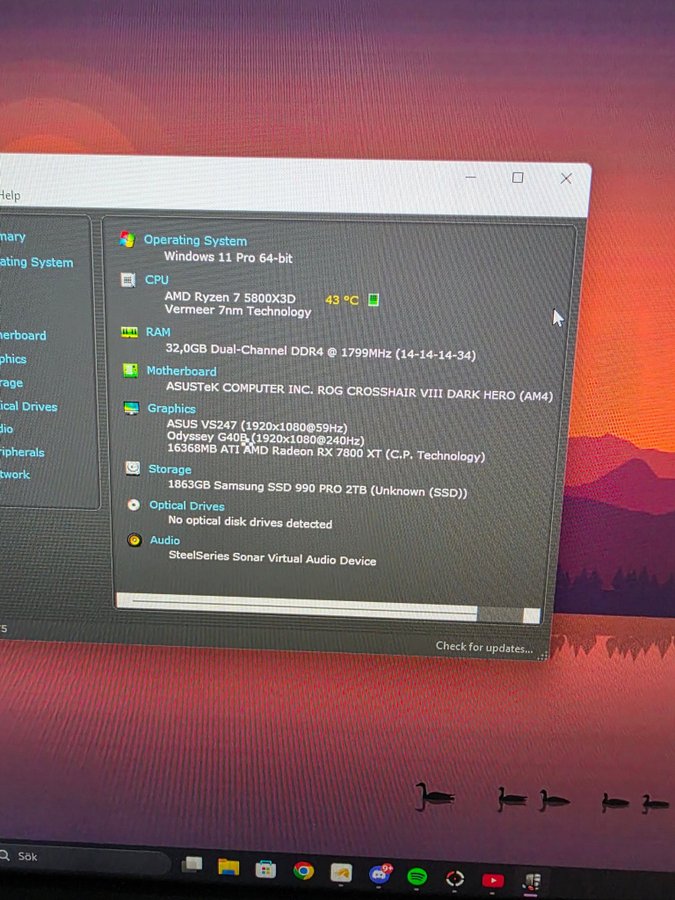This screenshot has width=675, height=900.
Task: Open Microsoft Store from the taskbar
Action: coord(265,870)
